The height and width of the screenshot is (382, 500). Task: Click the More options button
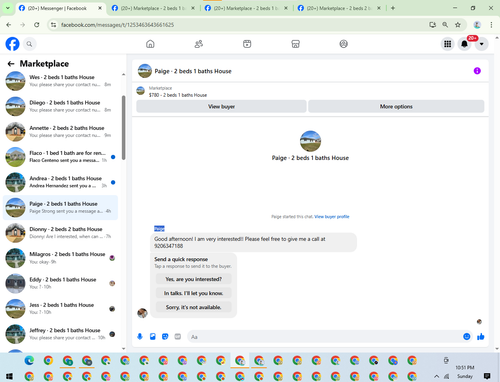396,106
